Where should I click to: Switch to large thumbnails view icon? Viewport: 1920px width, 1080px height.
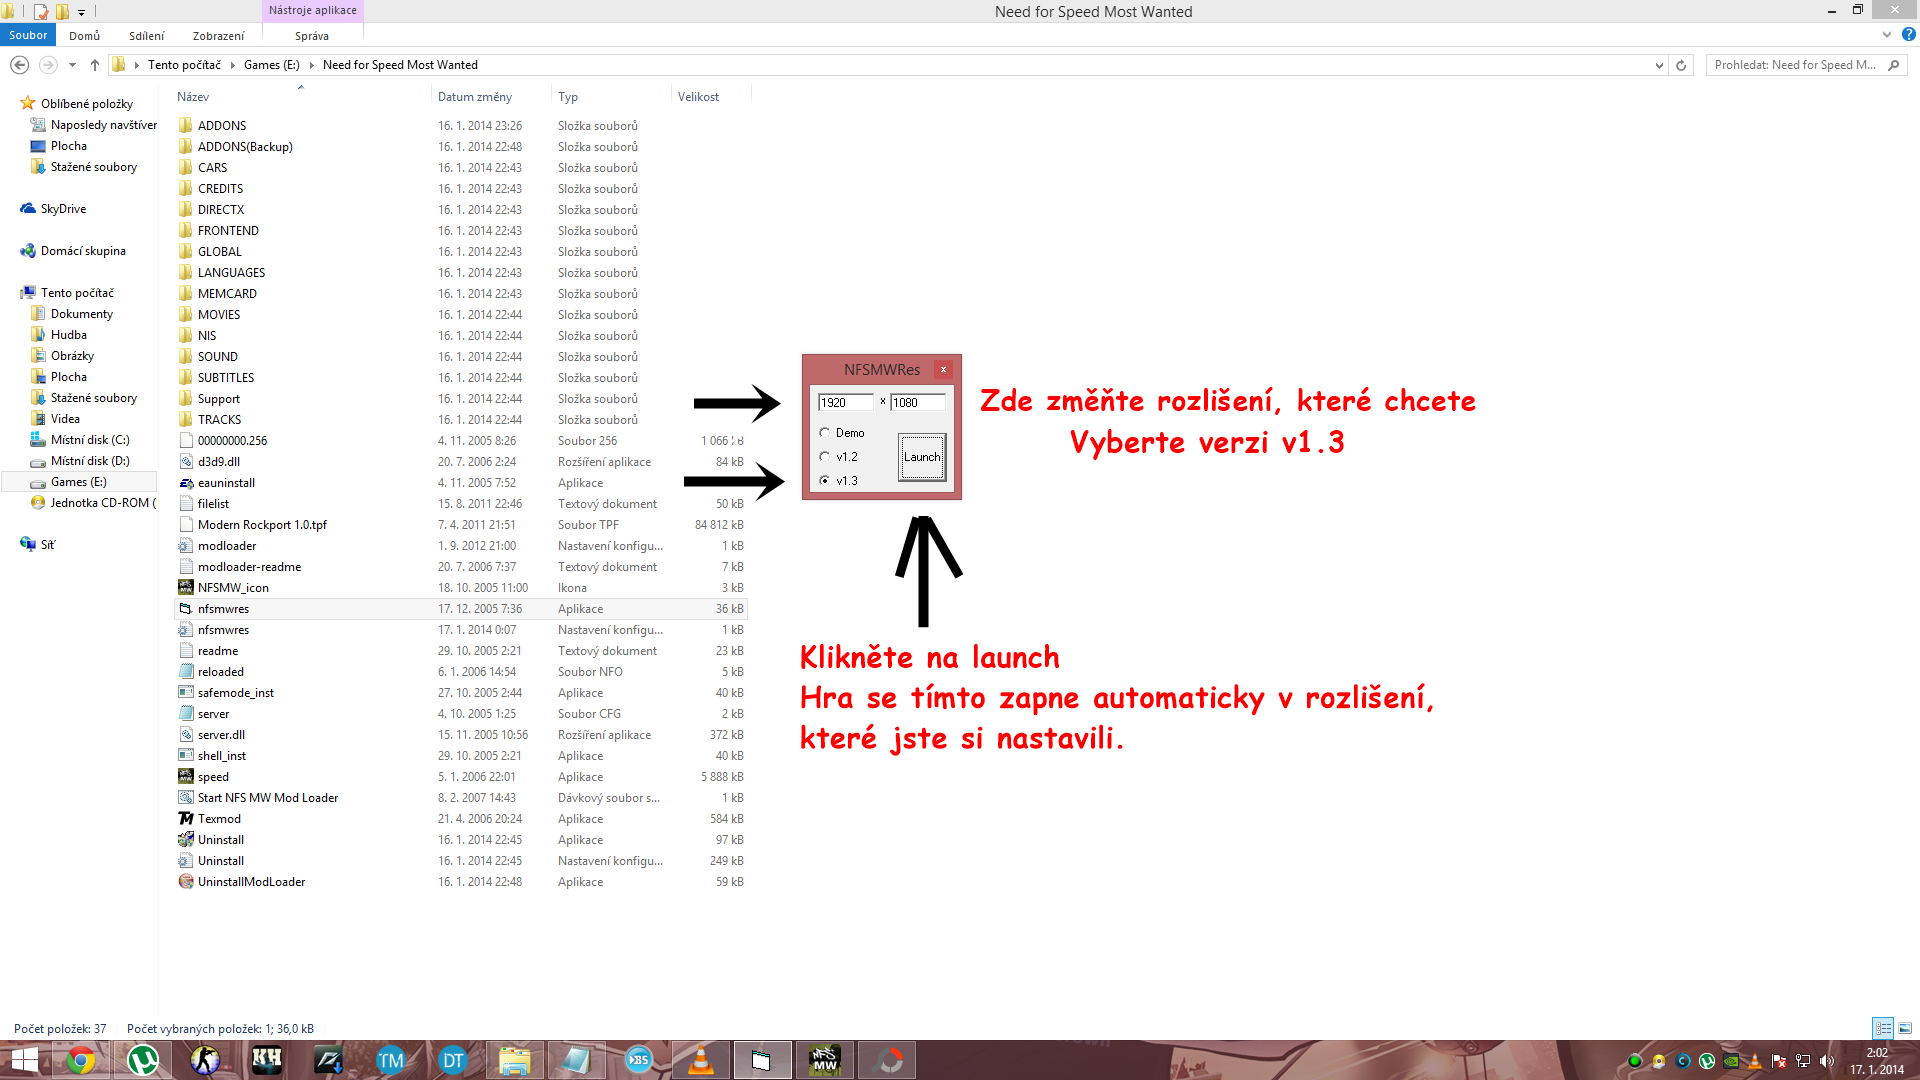[x=1905, y=1028]
